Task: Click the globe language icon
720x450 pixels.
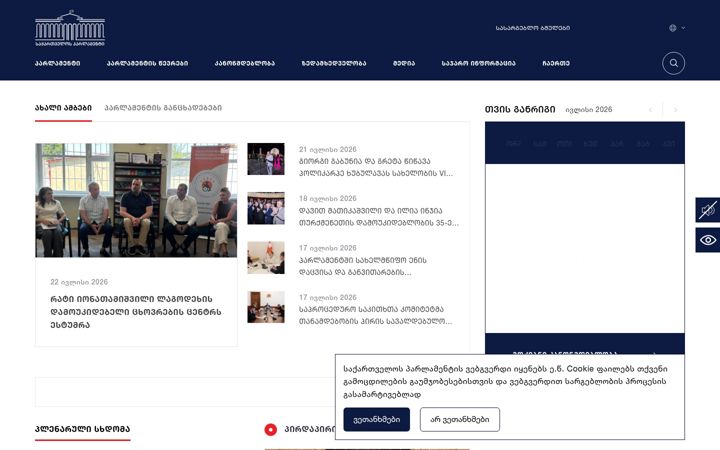Action: coord(673,28)
